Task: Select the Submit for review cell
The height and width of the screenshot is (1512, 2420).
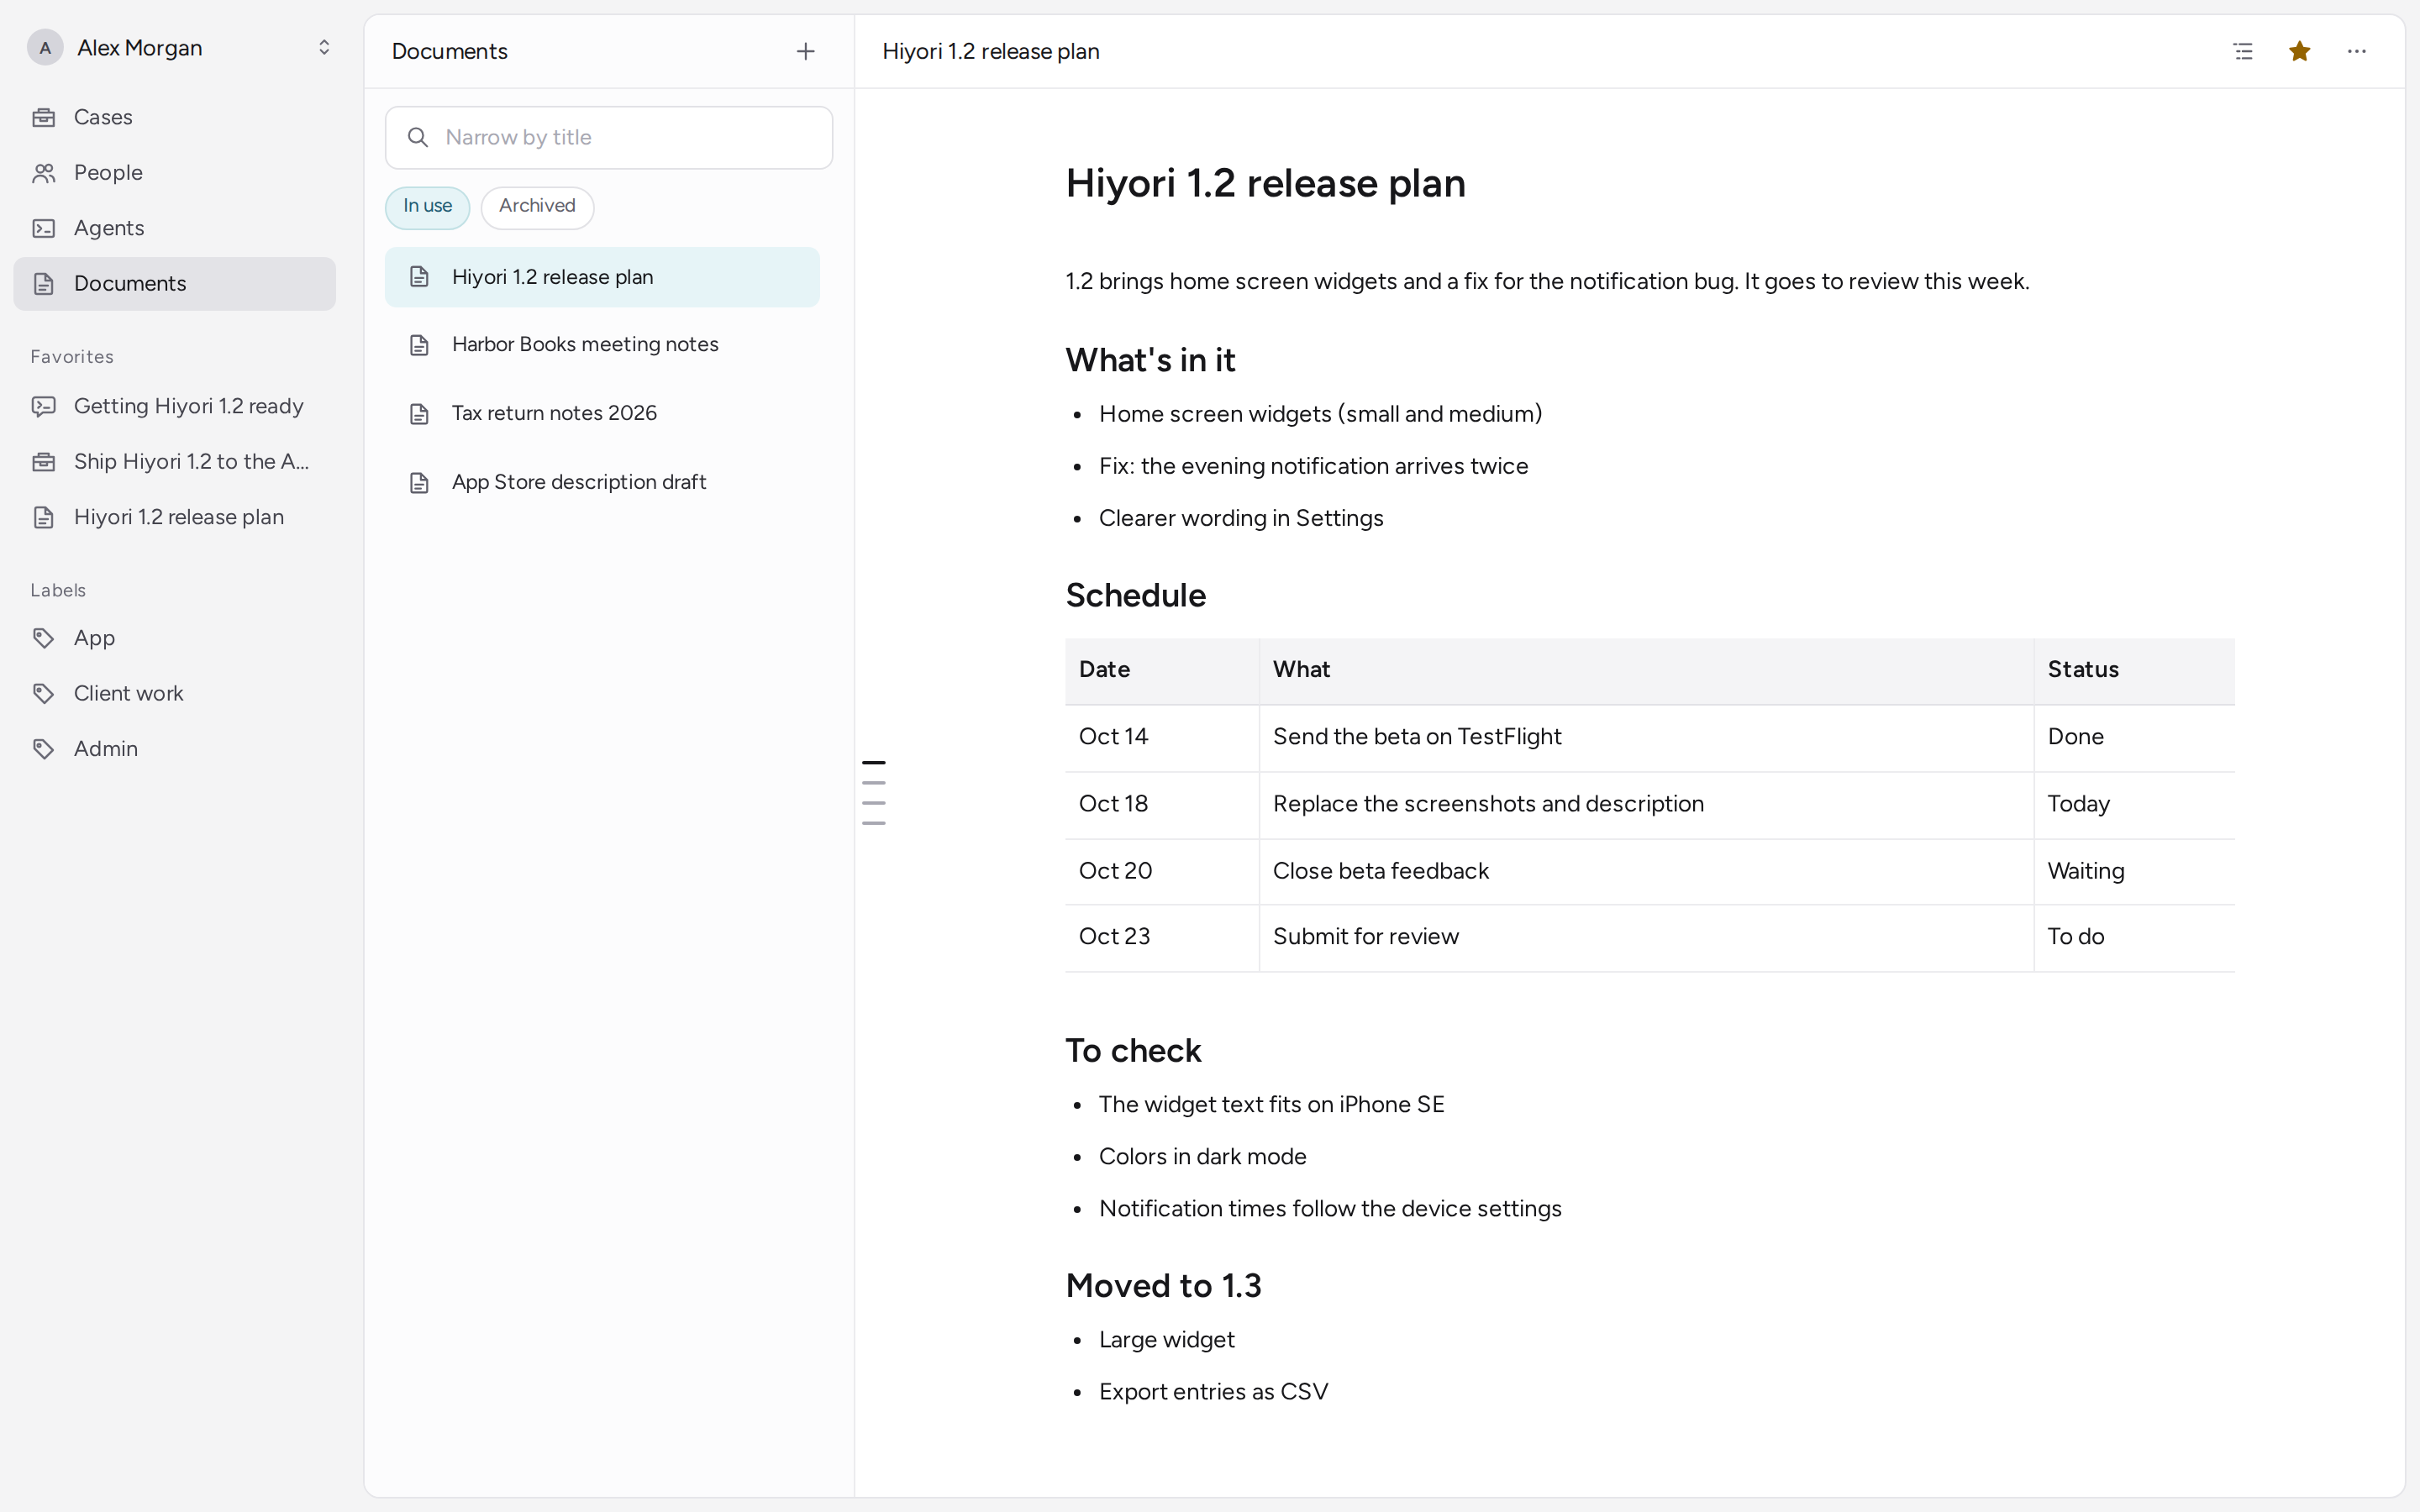Action: (1646, 938)
